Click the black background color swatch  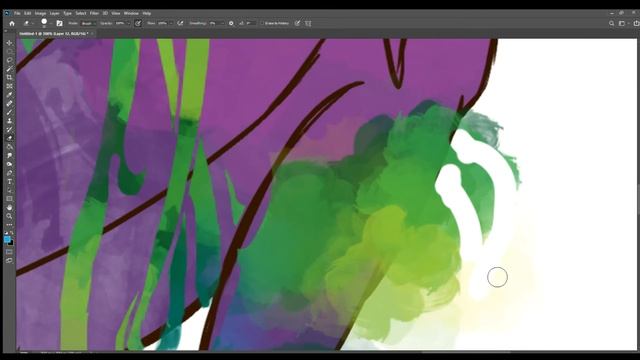(x=11, y=243)
